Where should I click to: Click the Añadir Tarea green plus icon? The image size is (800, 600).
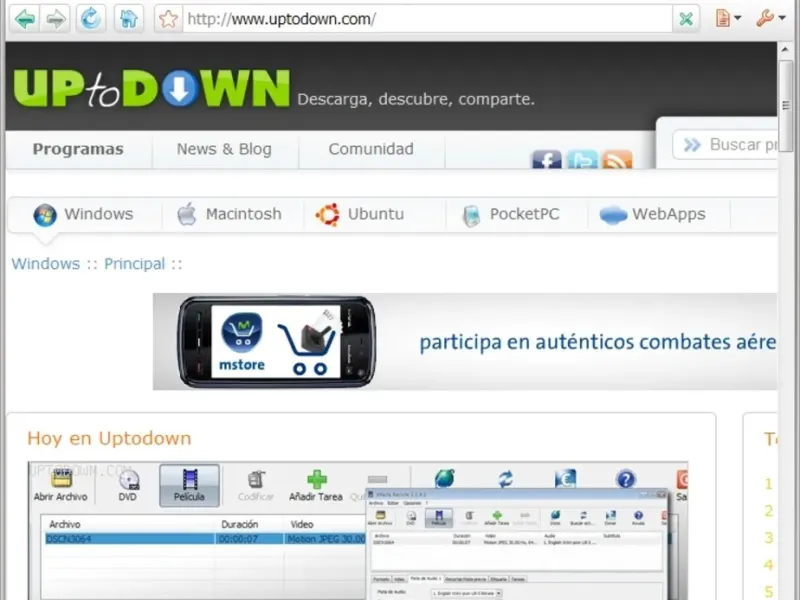(x=317, y=479)
